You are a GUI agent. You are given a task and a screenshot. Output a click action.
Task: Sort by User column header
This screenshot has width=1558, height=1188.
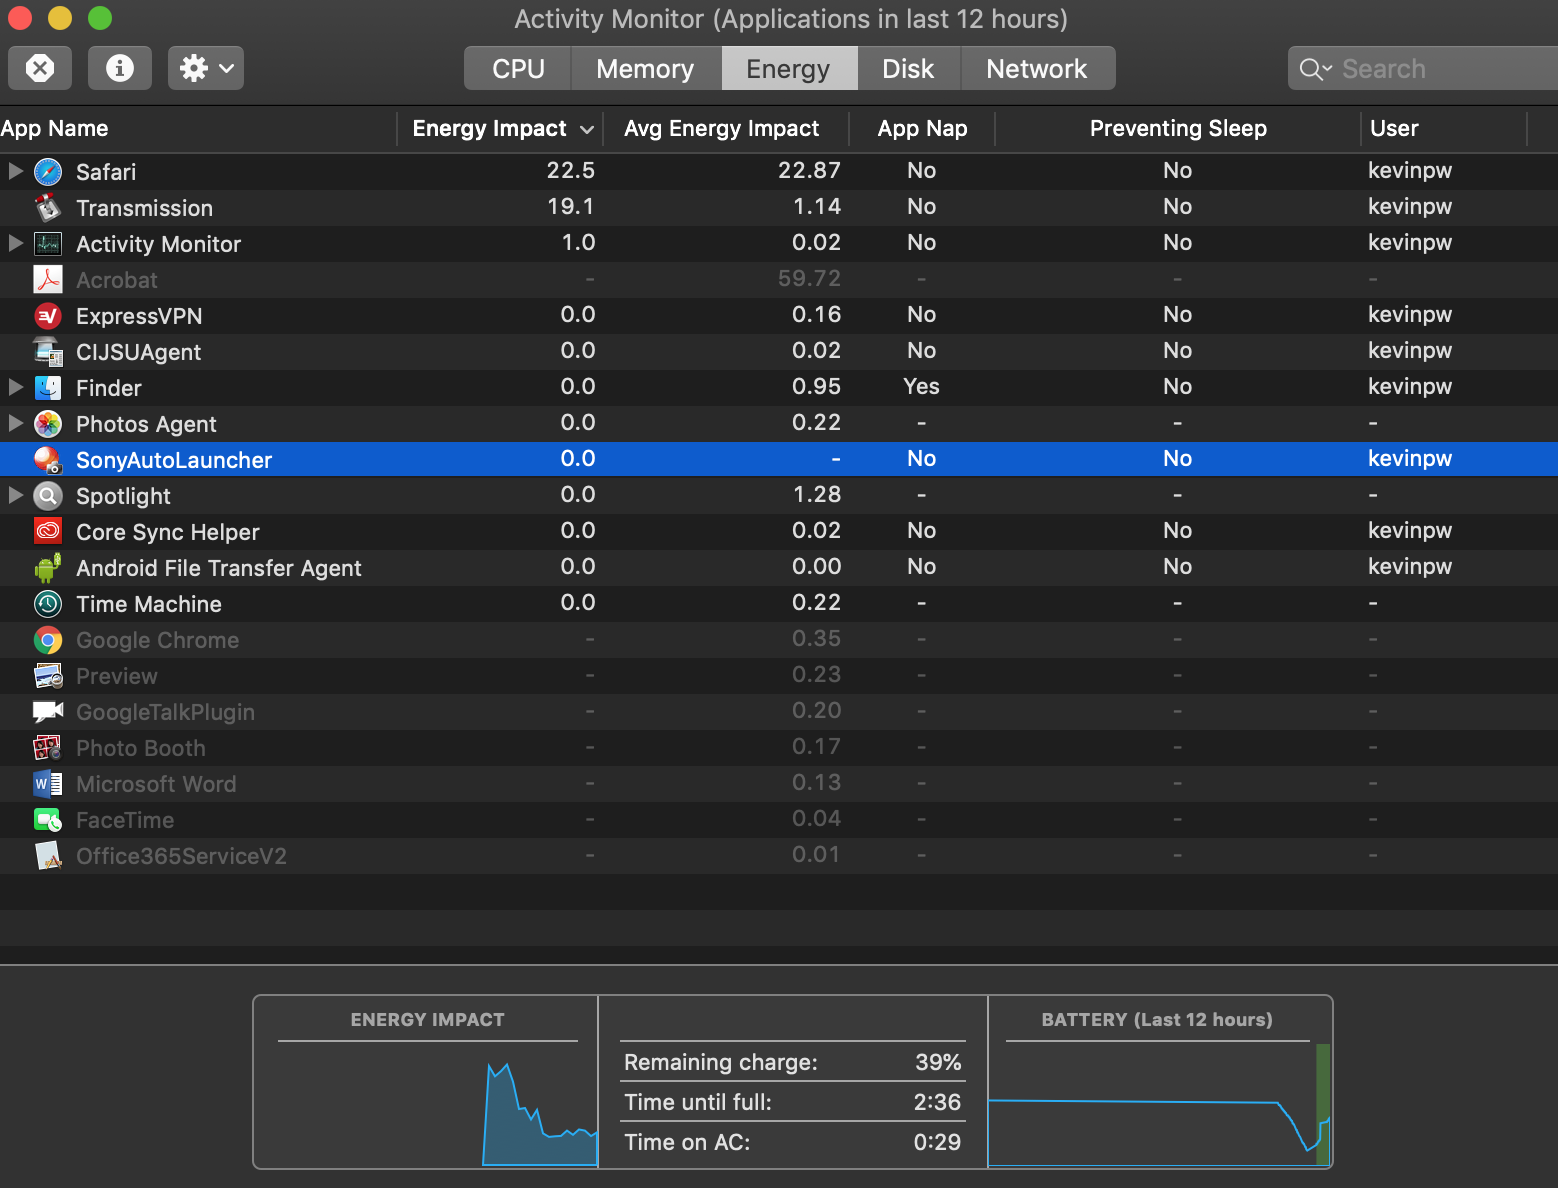click(1444, 128)
